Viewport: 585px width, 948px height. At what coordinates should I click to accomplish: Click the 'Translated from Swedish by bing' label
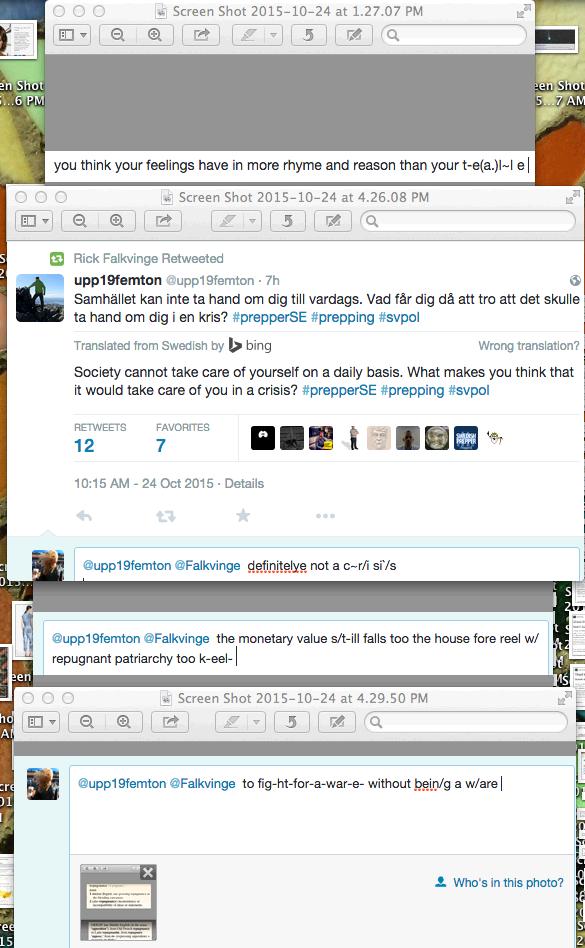pyautogui.click(x=173, y=346)
